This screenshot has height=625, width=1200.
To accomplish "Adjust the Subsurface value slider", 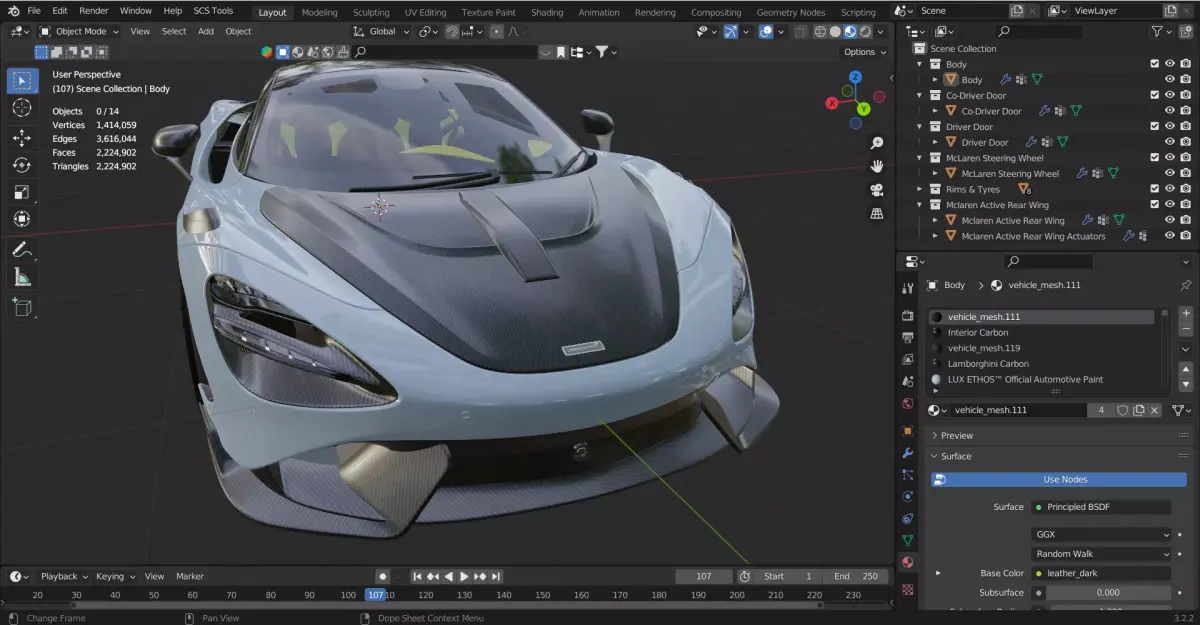I will pos(1108,593).
